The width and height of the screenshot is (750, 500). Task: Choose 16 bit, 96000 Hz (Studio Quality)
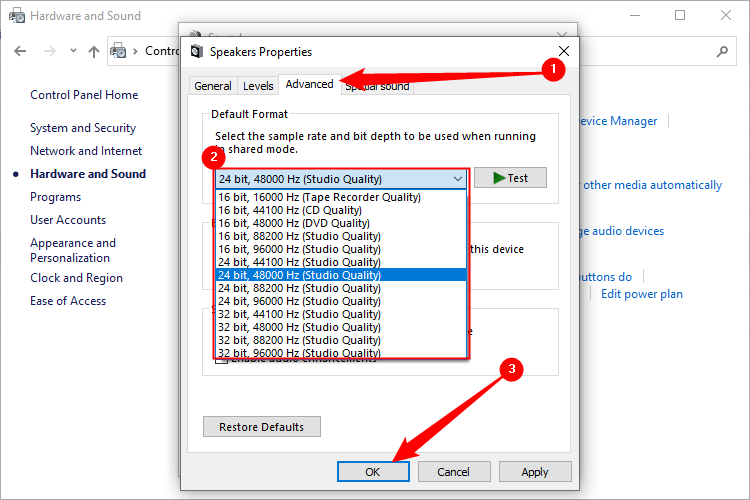(341, 249)
